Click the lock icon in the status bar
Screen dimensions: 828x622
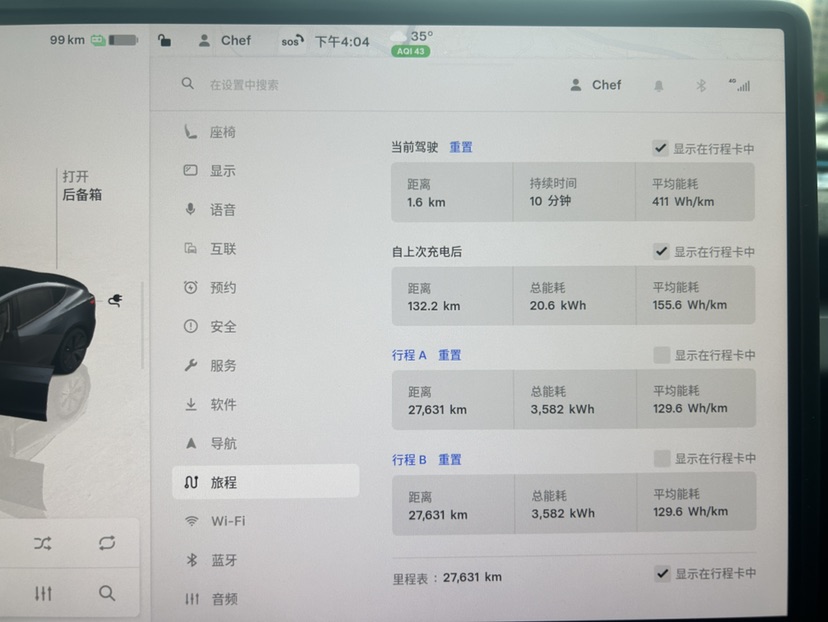(x=164, y=40)
